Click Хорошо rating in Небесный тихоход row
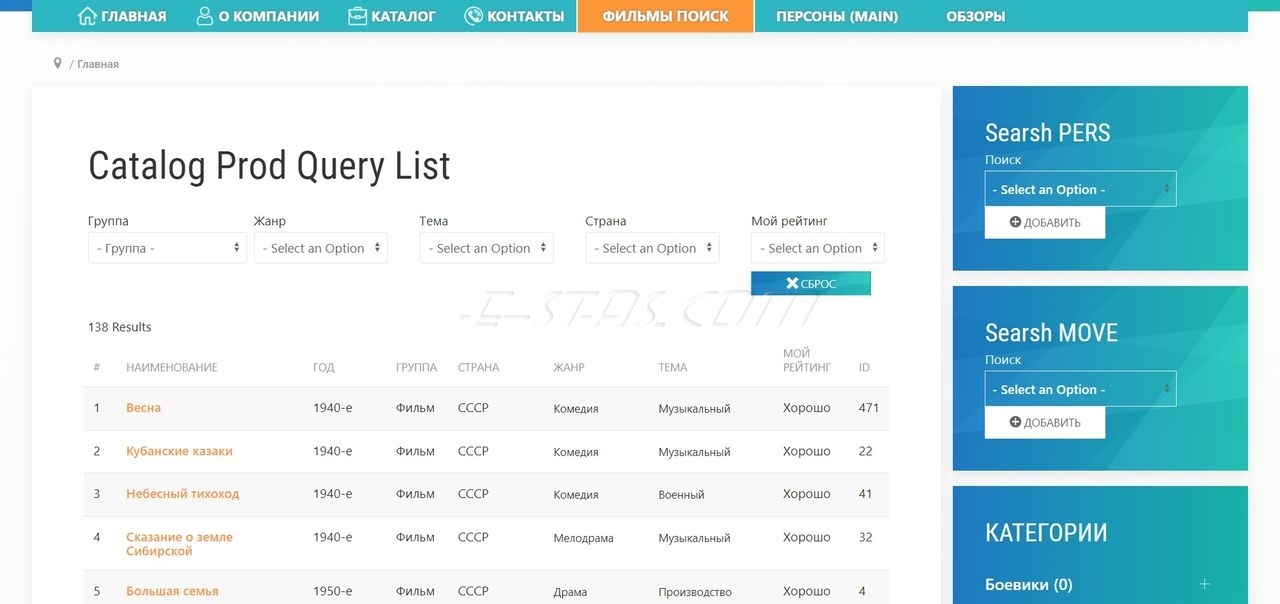The height and width of the screenshot is (604, 1280). tap(807, 494)
